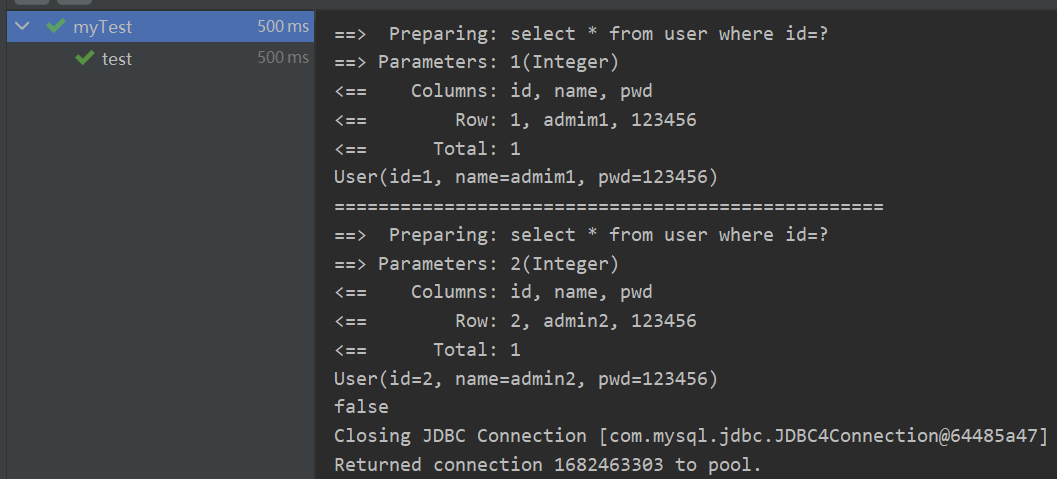Image resolution: width=1057 pixels, height=479 pixels.
Task: Click the false result line
Action: (x=361, y=407)
